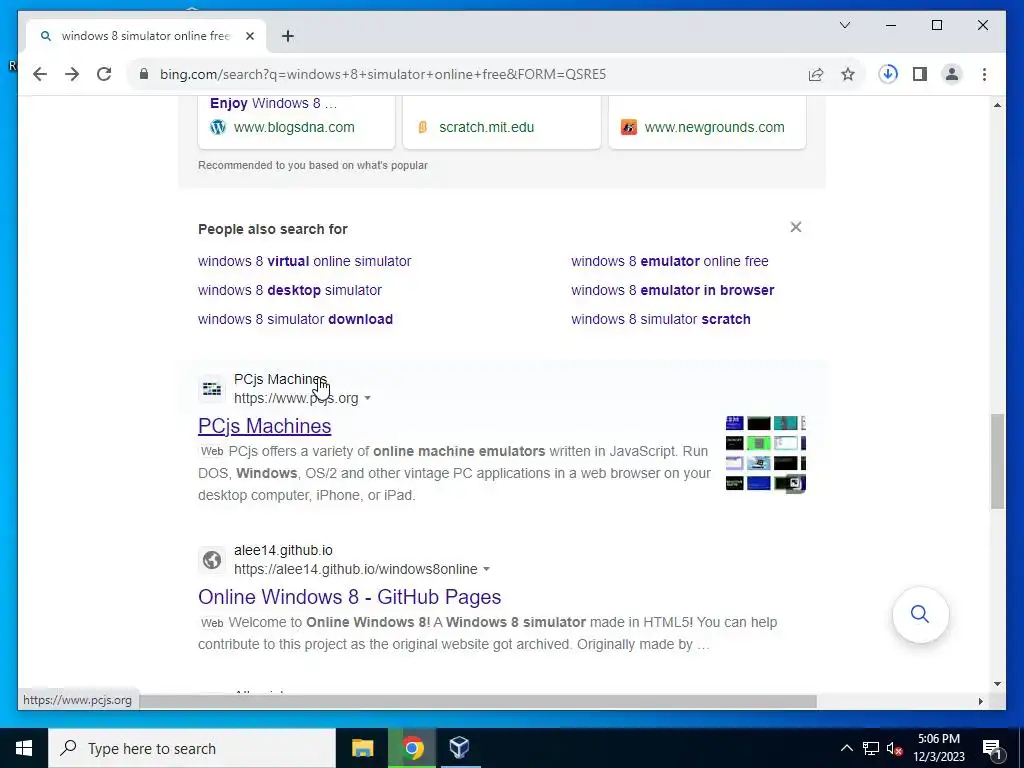
Task: Click the alee14.github.io globe favicon
Action: (x=212, y=560)
